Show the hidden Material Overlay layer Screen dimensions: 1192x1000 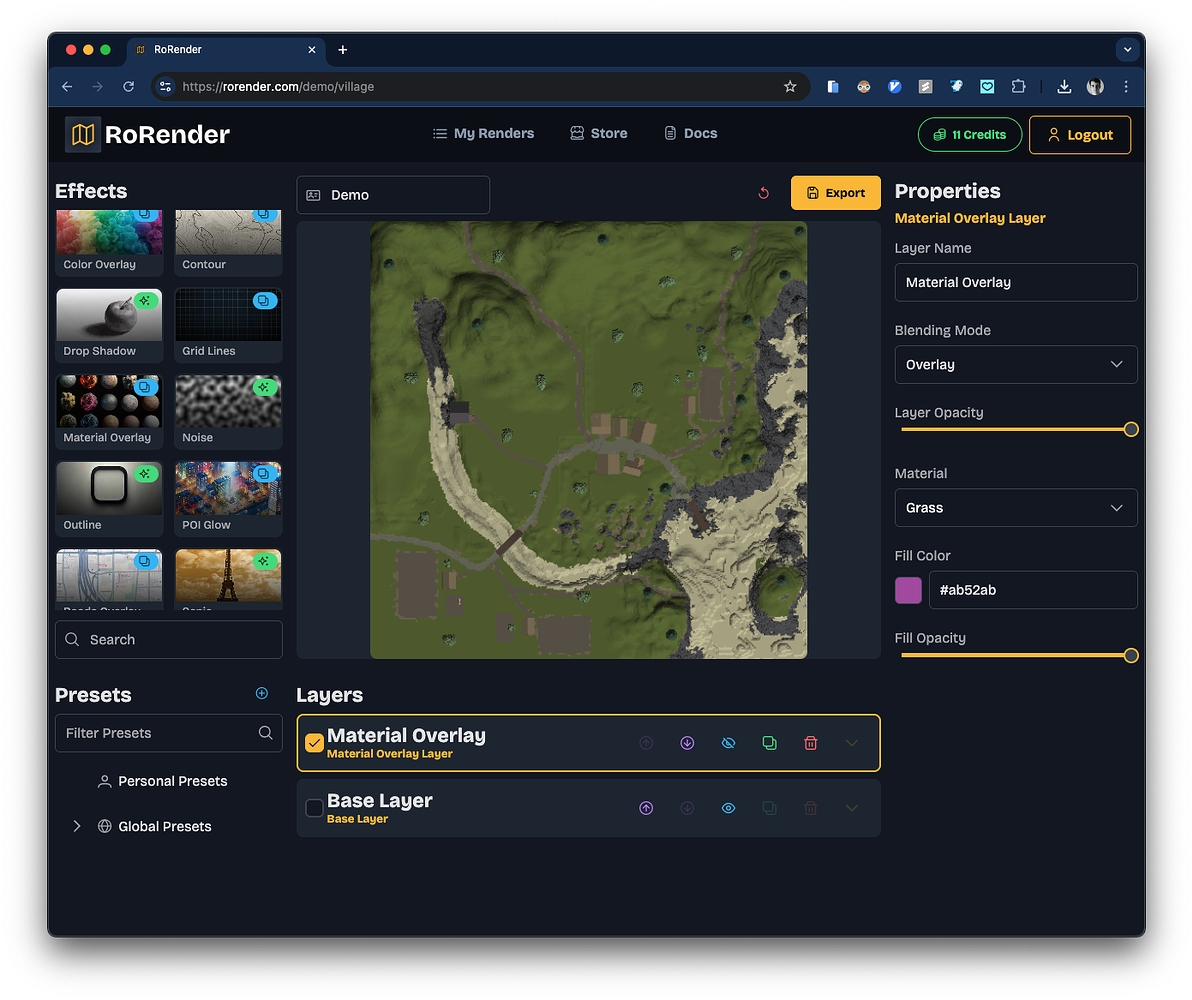pos(728,742)
